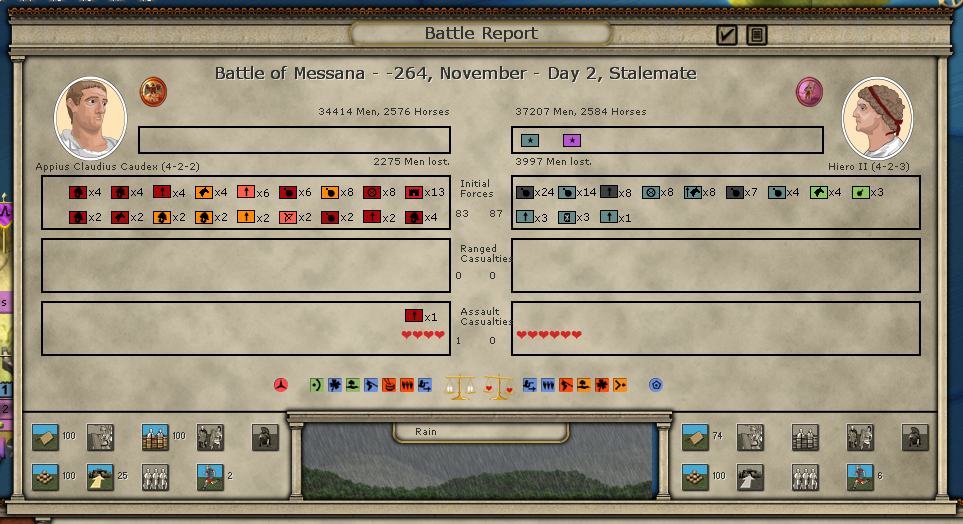Viewport: 963px width, 524px height.
Task: Click the Roman assault casualty unit x1
Action: 413,316
